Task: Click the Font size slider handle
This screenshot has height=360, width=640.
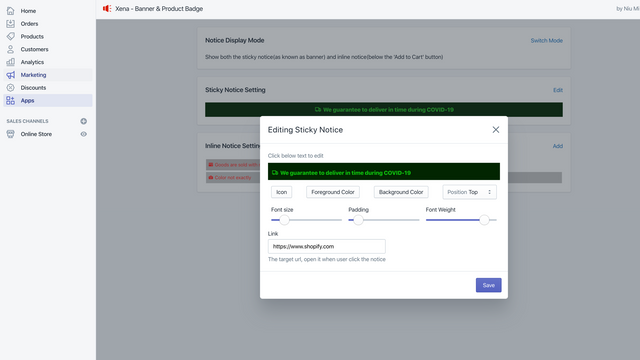Action: [x=284, y=220]
